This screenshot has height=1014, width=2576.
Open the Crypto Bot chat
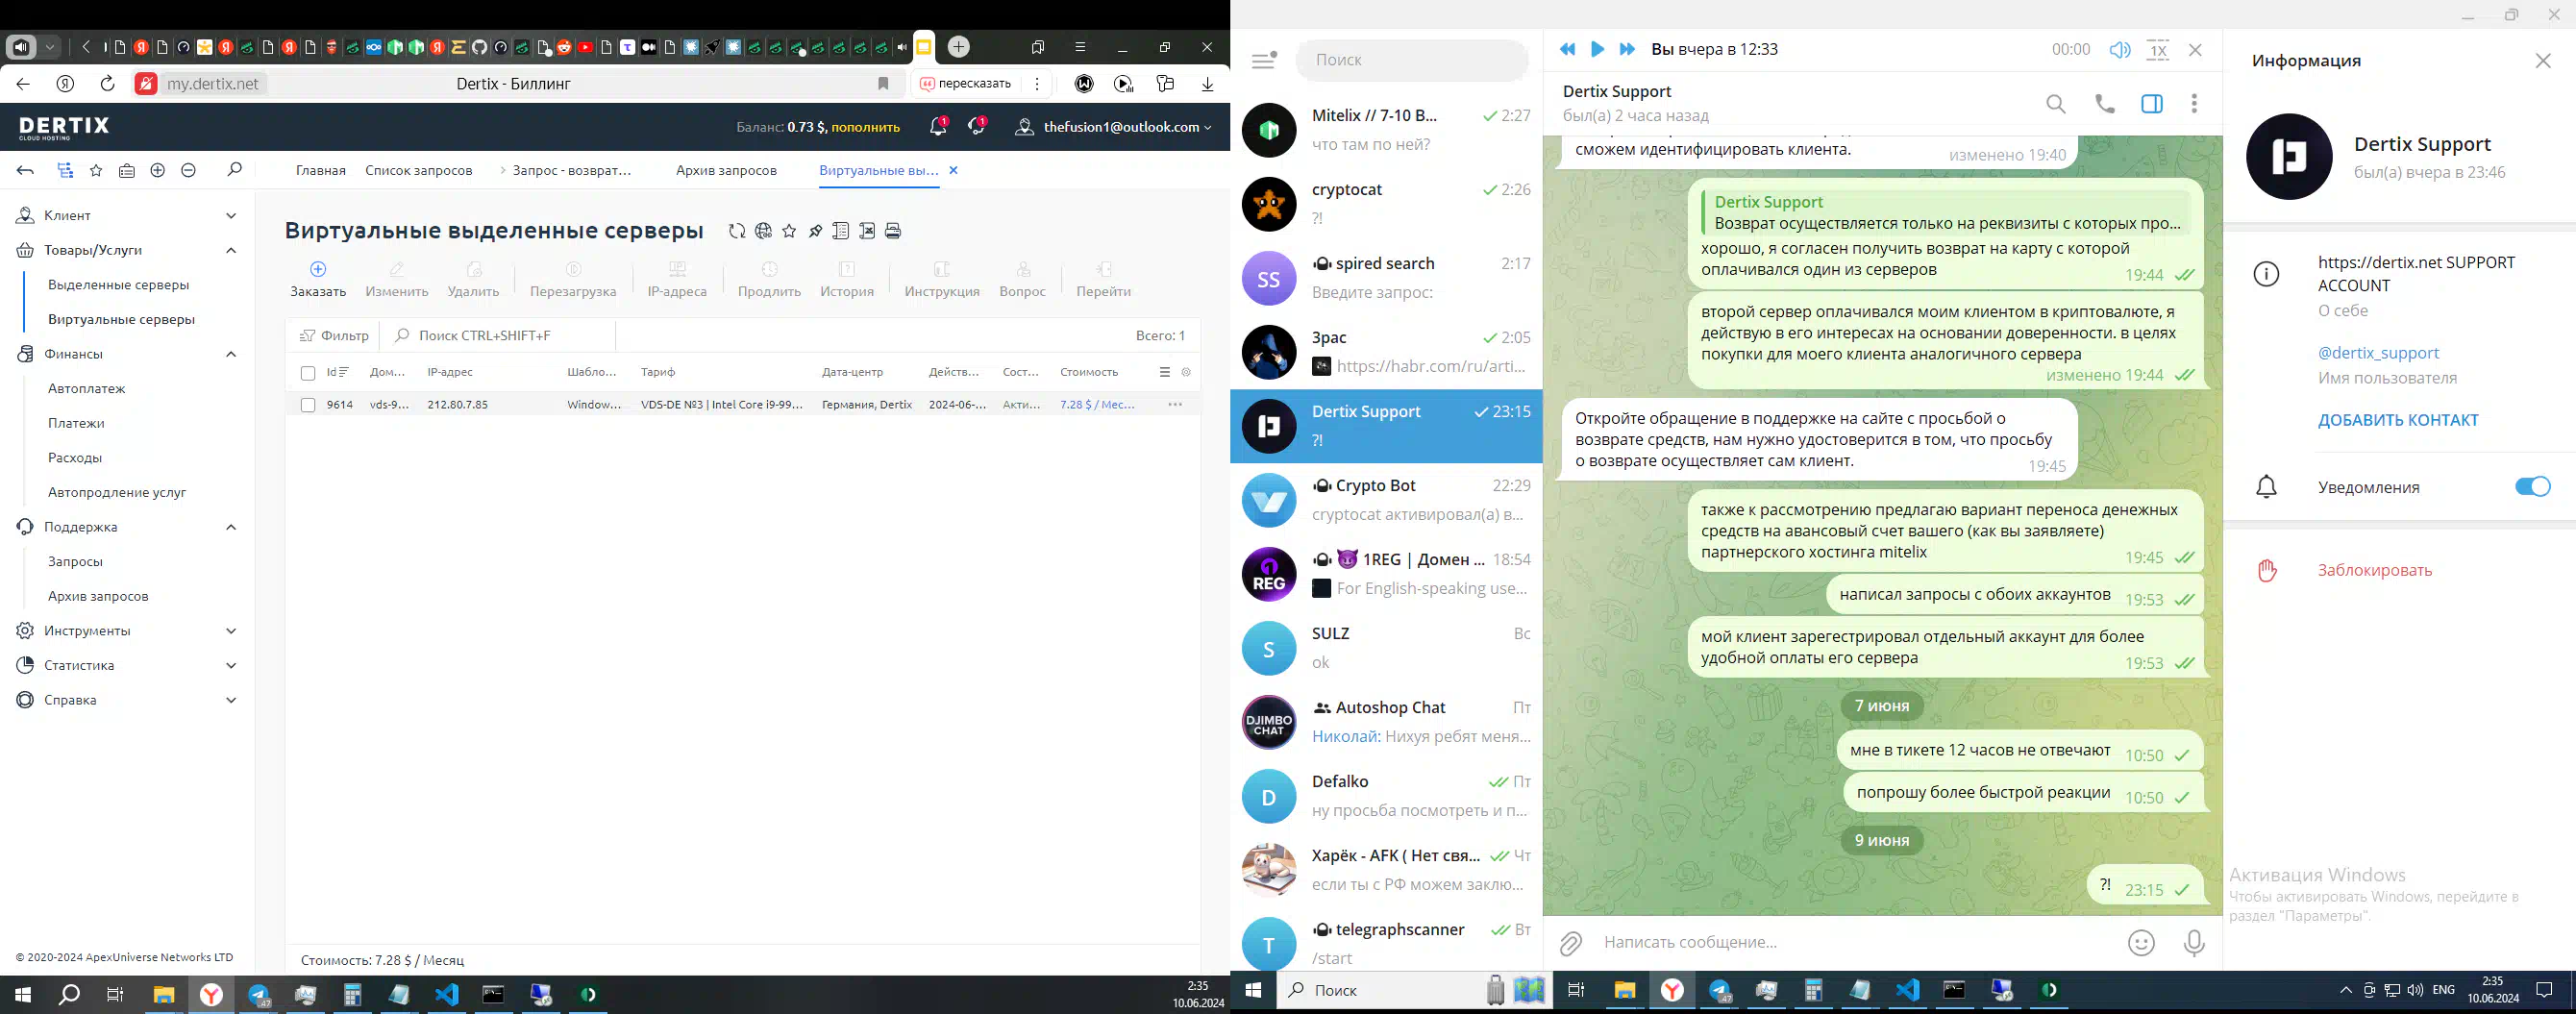point(1386,500)
